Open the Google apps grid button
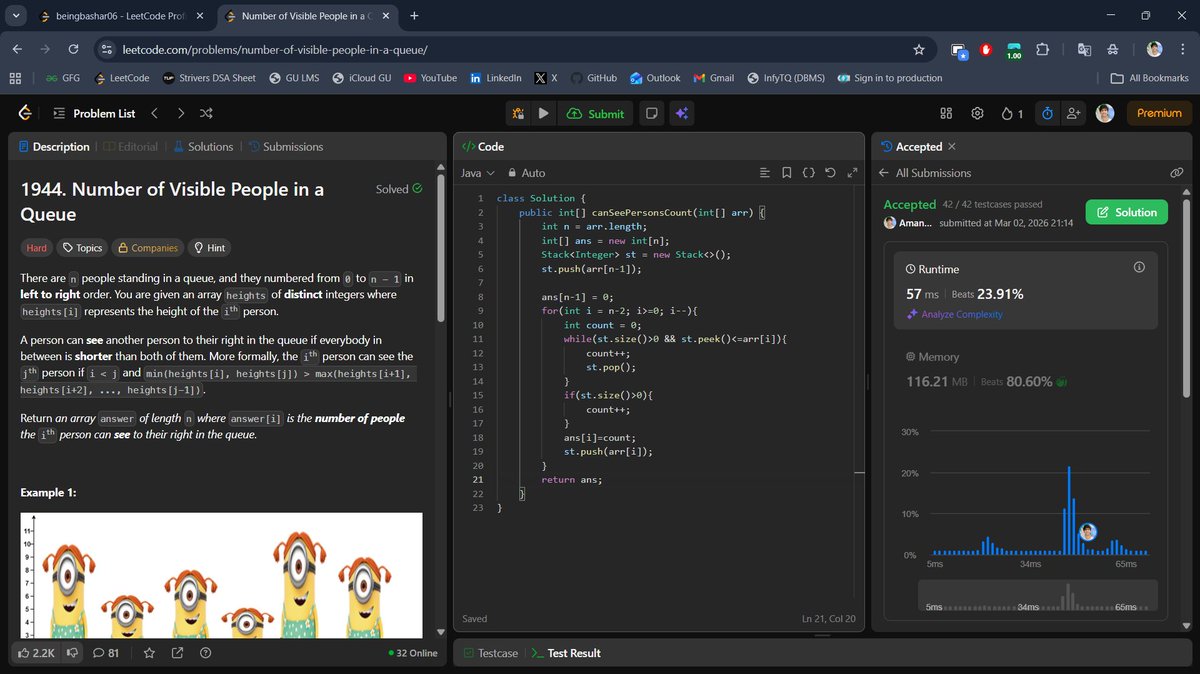 coord(15,78)
